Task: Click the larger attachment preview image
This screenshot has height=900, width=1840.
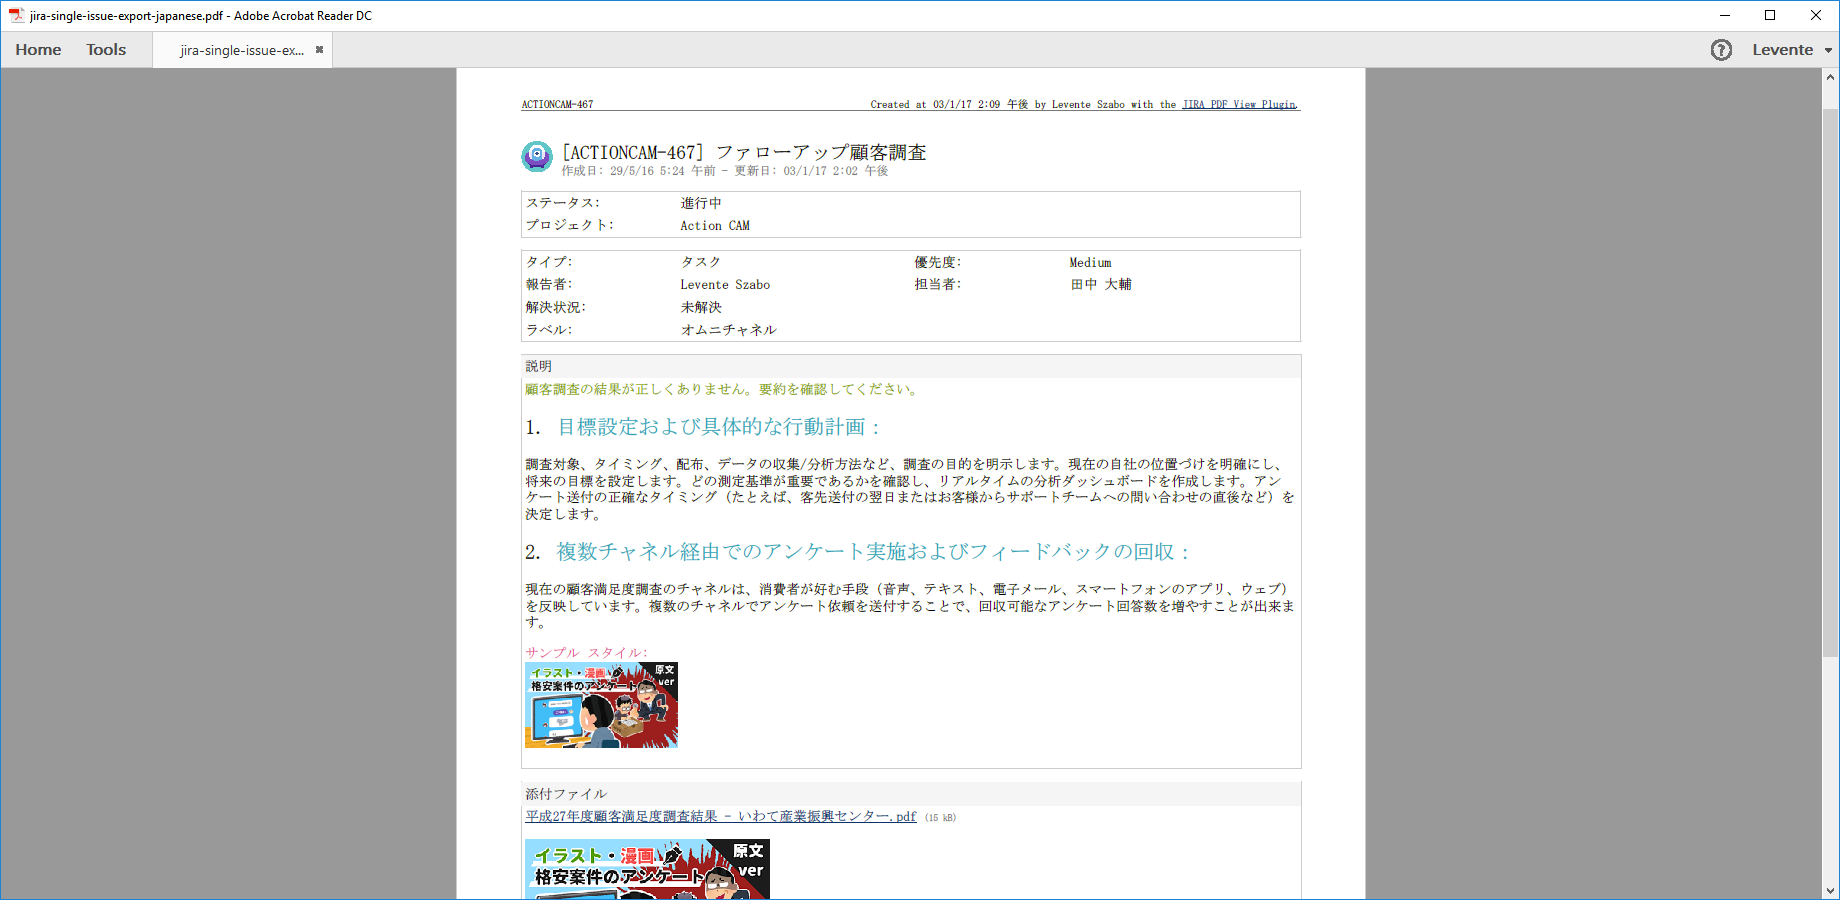Action: pos(647,869)
